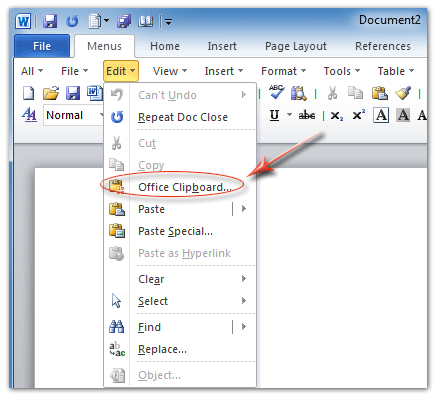The width and height of the screenshot is (441, 400).
Task: Toggle Underline formatting
Action: (274, 115)
